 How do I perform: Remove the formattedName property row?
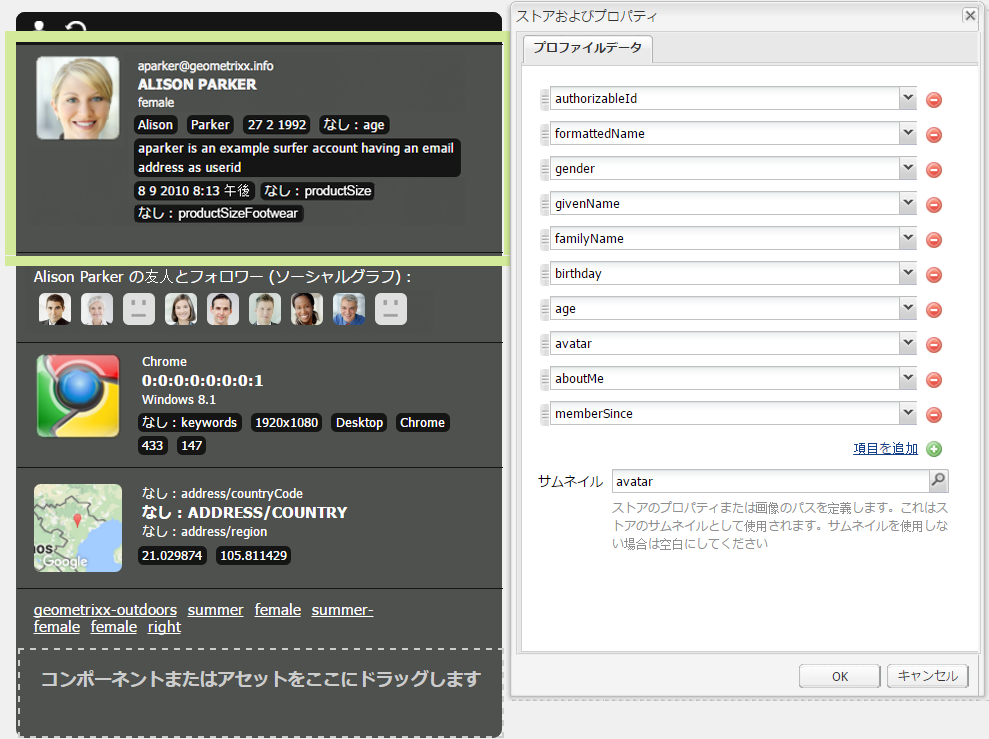point(933,135)
